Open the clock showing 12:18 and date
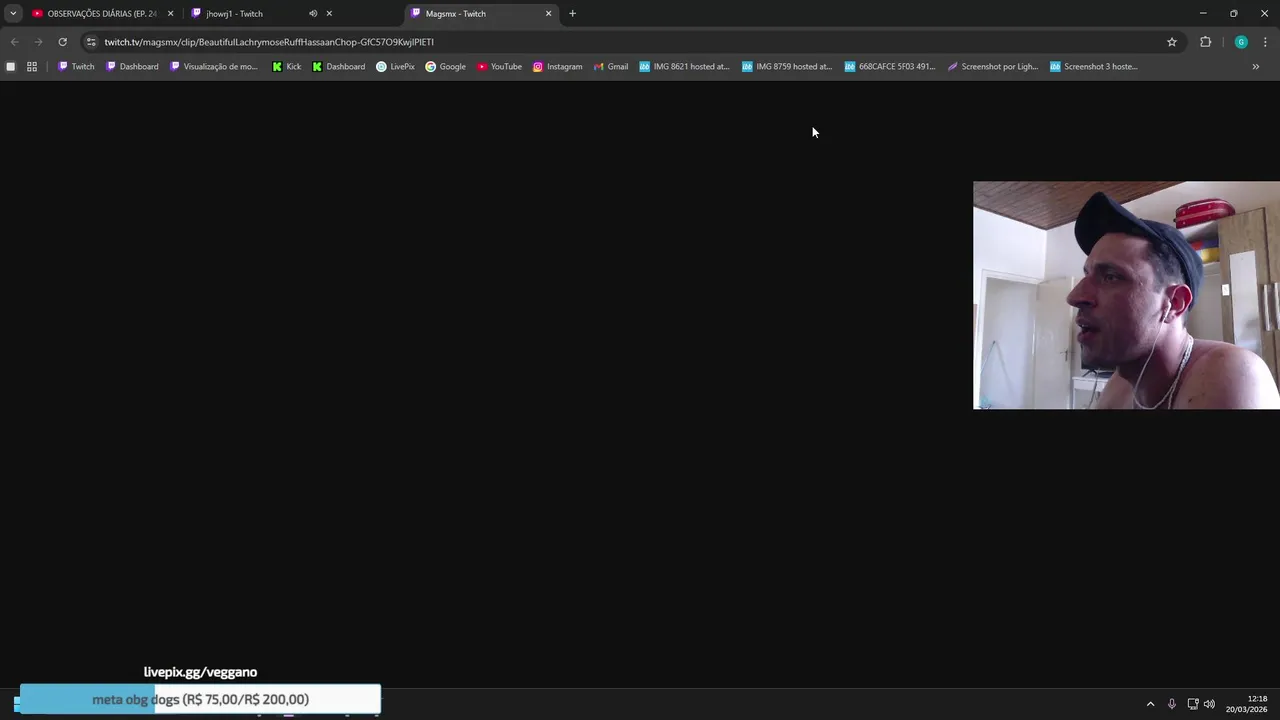The height and width of the screenshot is (720, 1280). (x=1247, y=704)
